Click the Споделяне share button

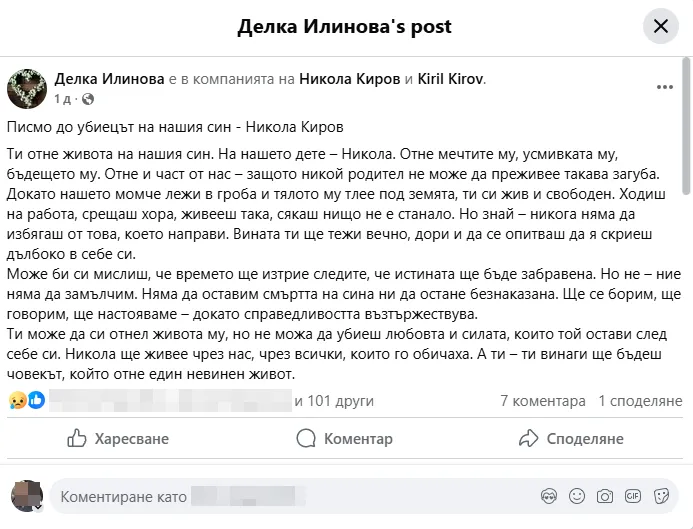pos(571,438)
